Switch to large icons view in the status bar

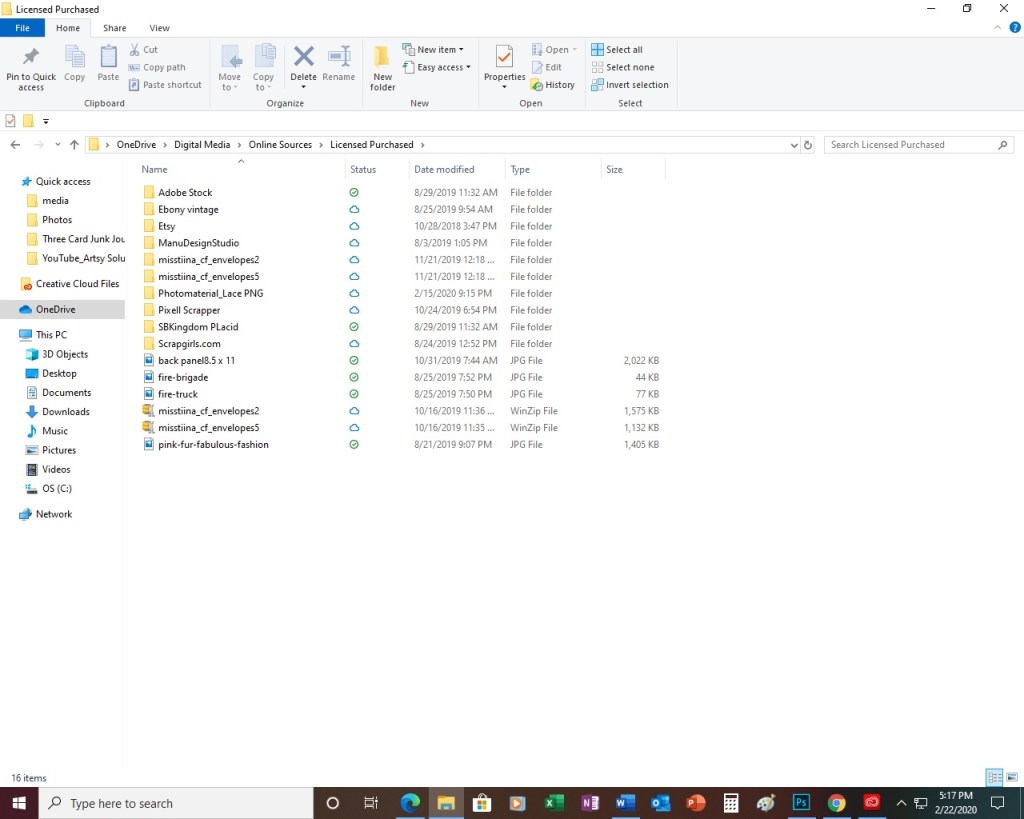point(1011,778)
